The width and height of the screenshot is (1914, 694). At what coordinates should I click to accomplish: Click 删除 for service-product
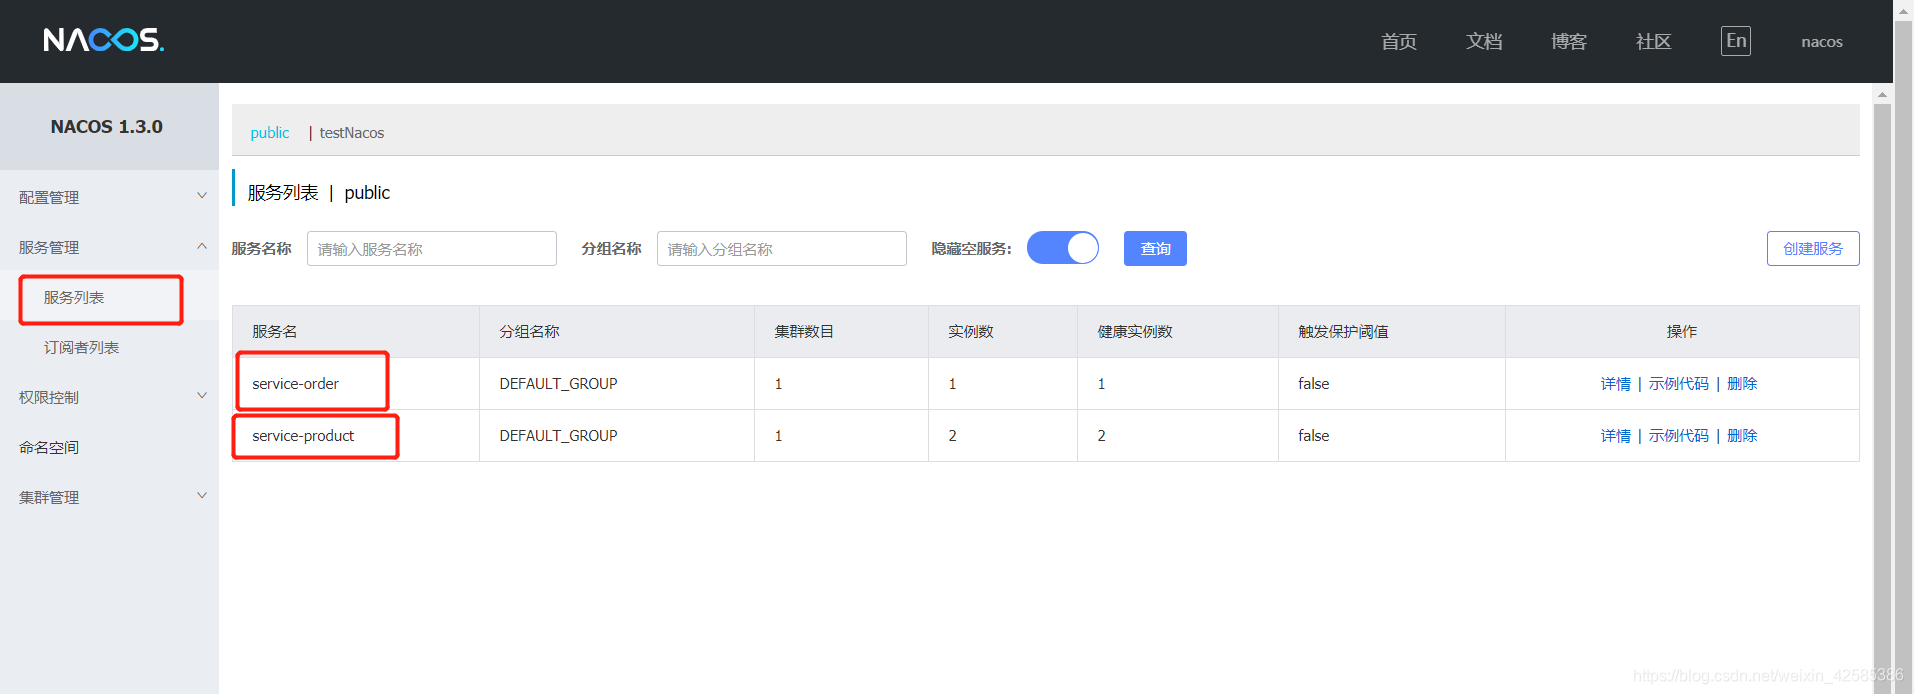1742,436
